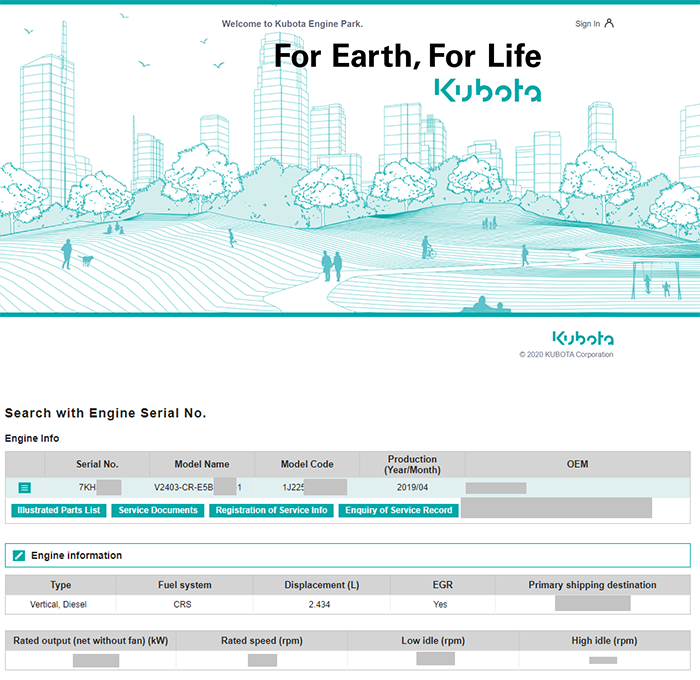Select the Vertical, Diesel type value
700x680 pixels.
click(x=58, y=605)
